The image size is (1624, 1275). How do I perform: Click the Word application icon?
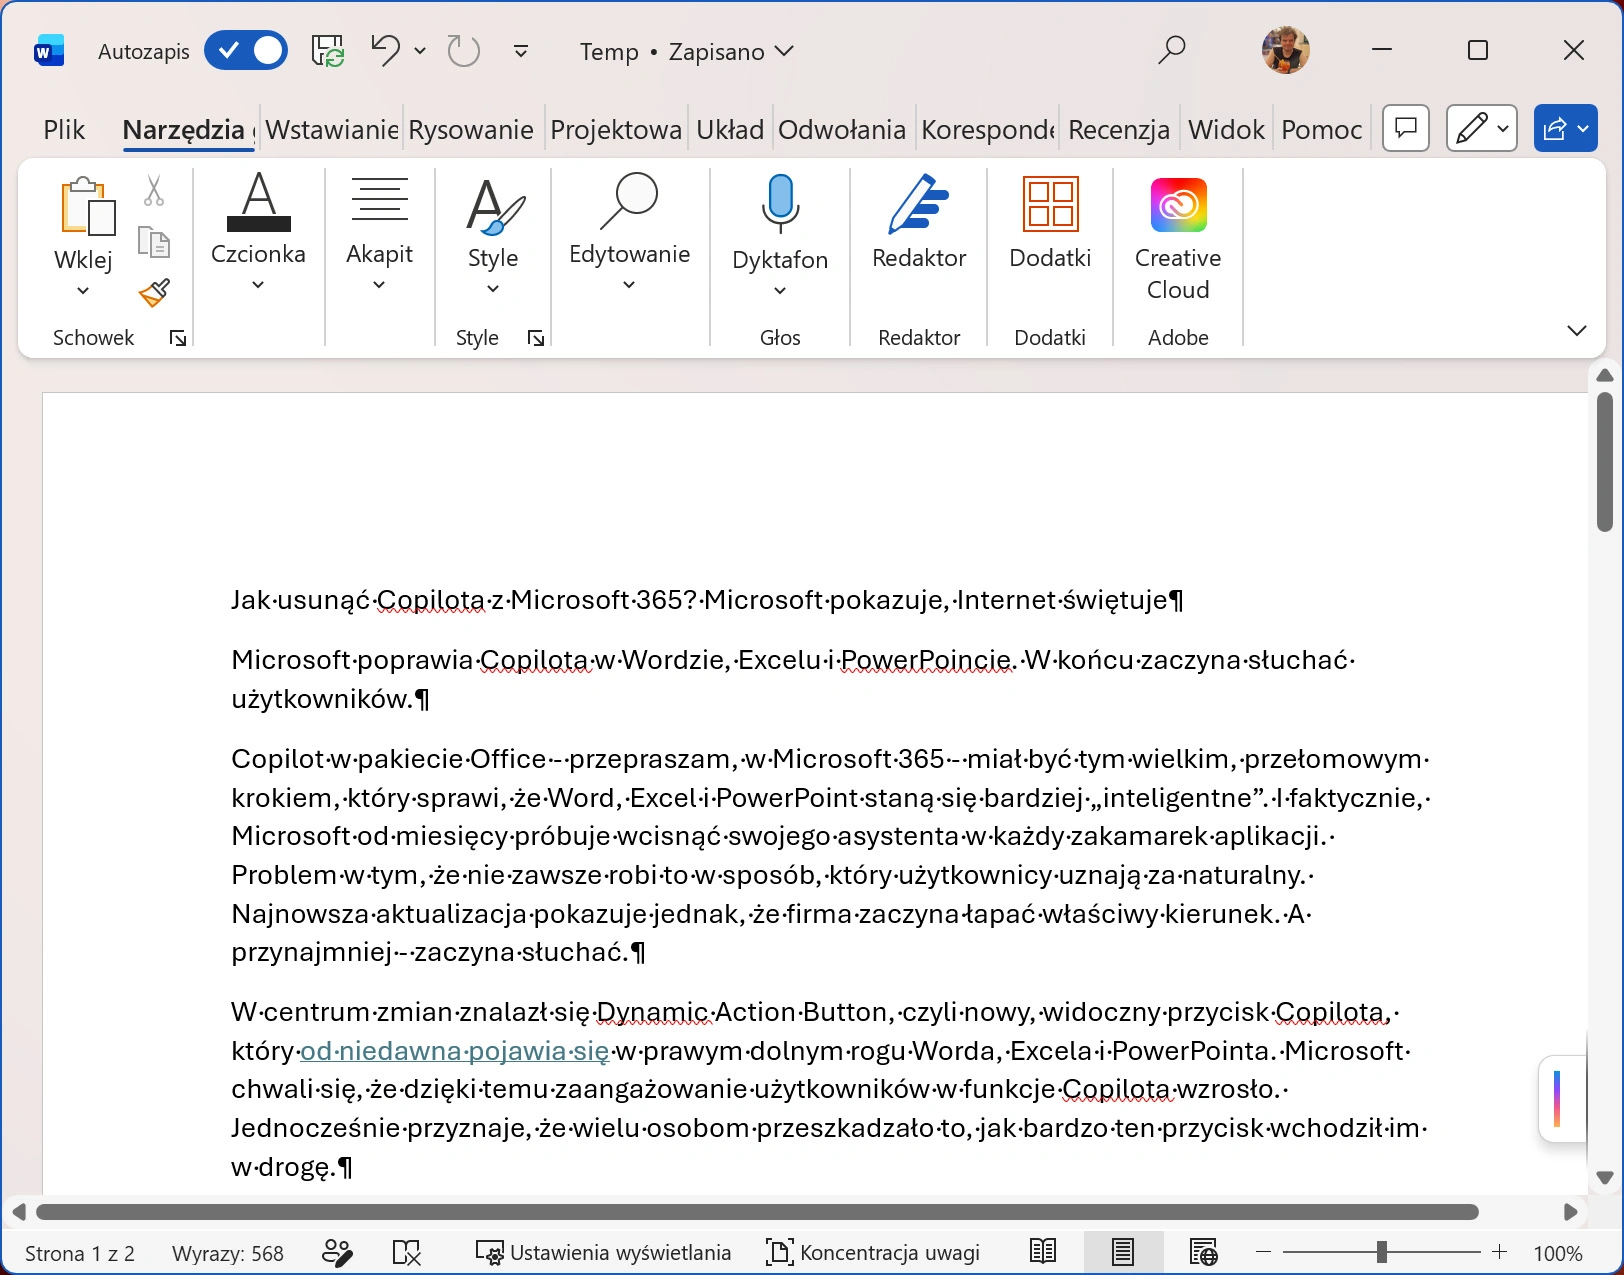[48, 51]
